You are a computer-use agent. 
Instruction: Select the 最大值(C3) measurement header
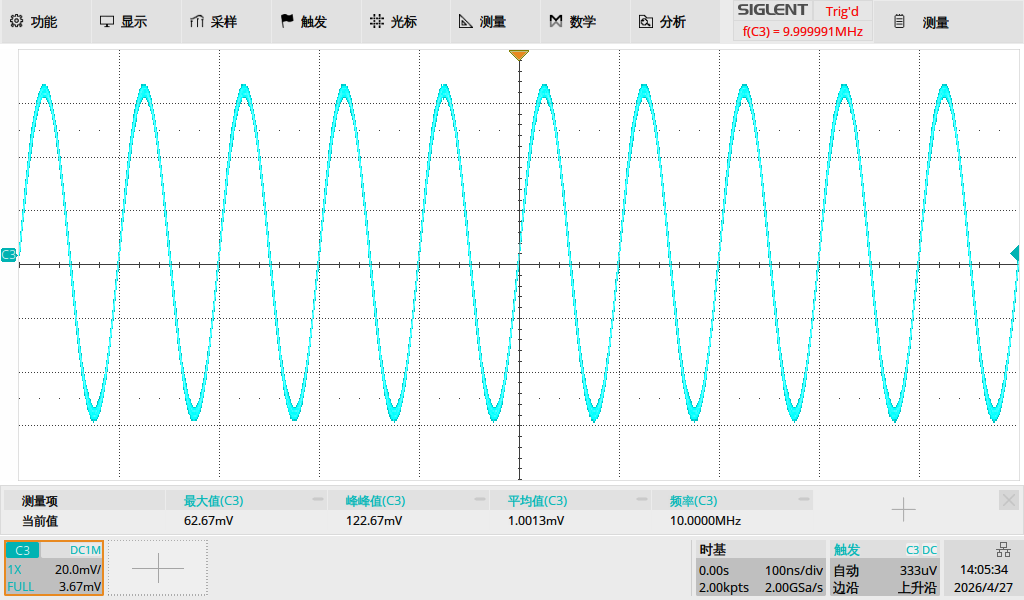(213, 501)
